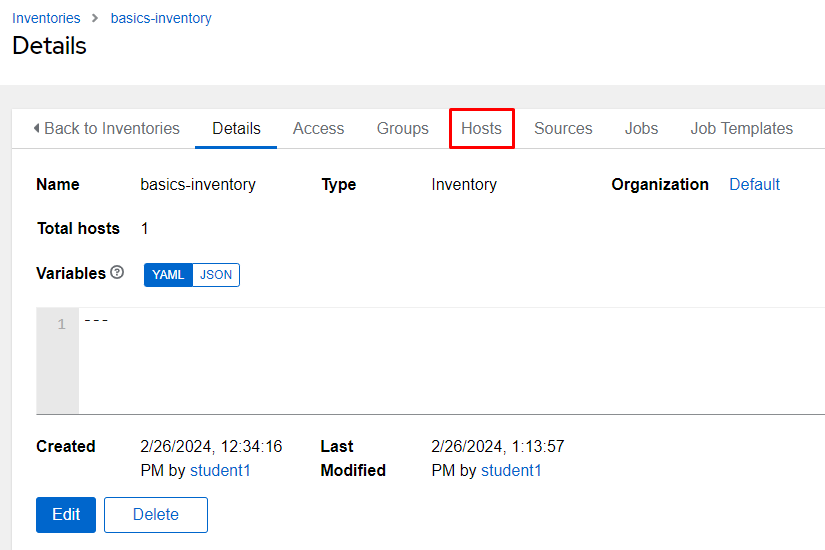Open the Job Templates tab
Image resolution: width=825 pixels, height=550 pixels.
(741, 128)
